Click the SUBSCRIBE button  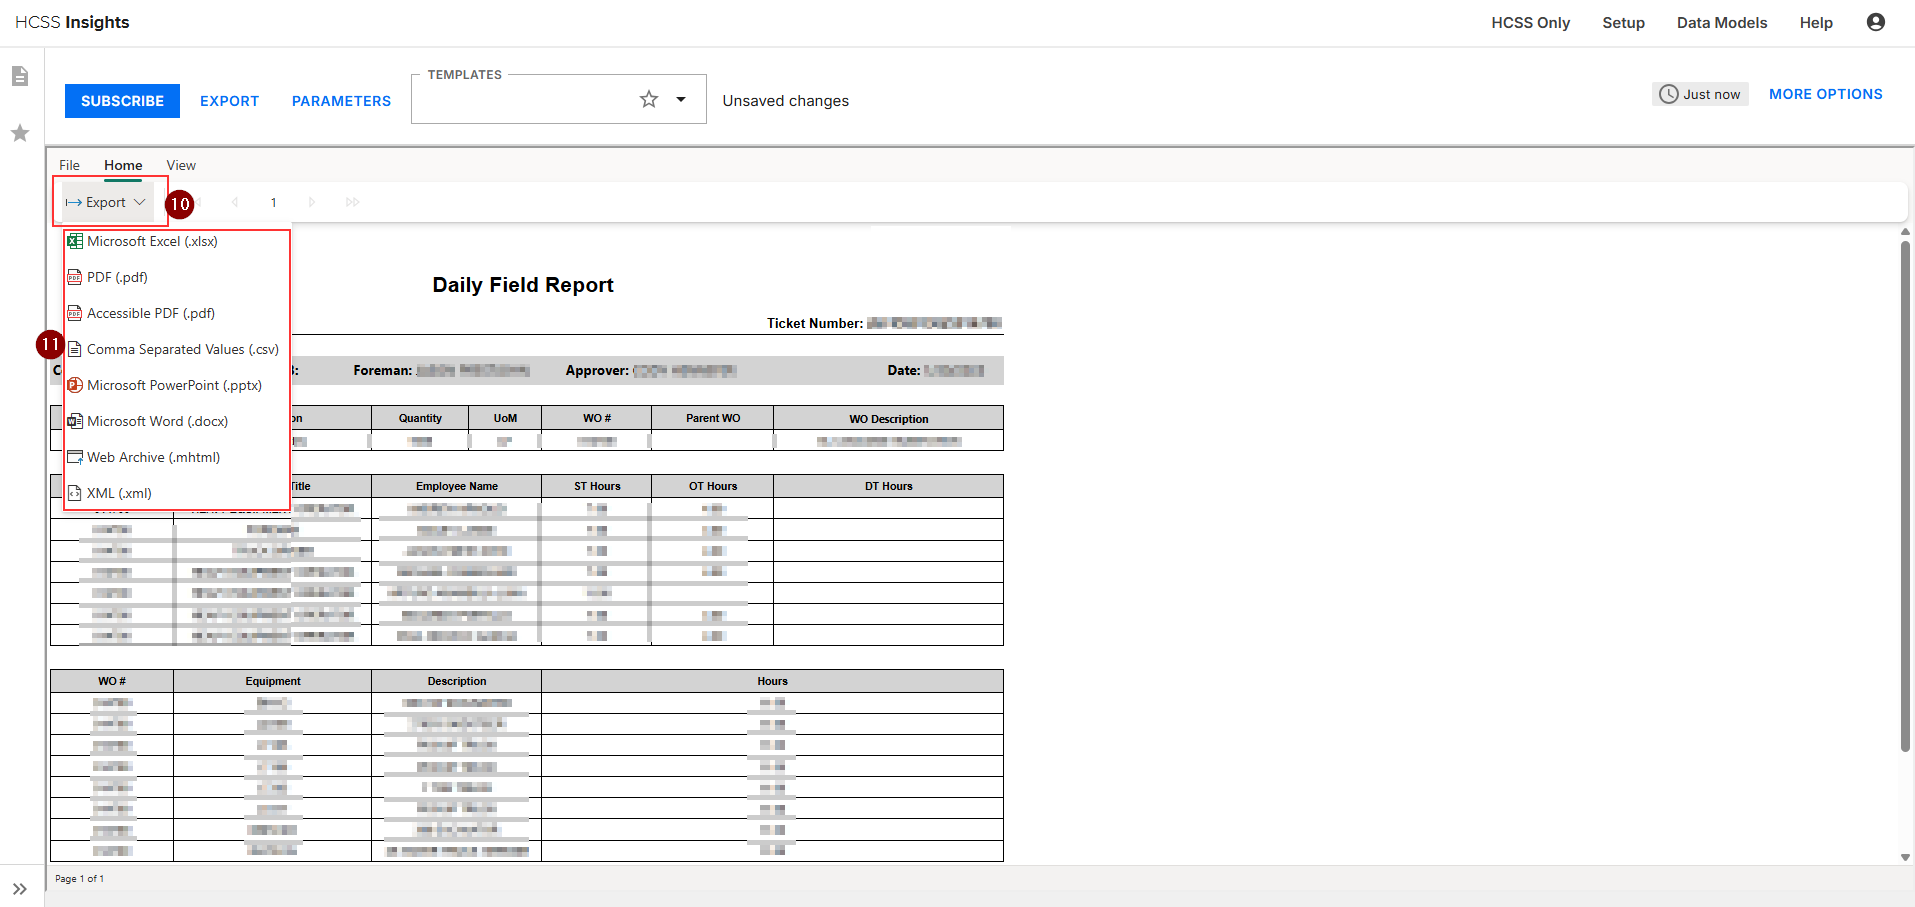pyautogui.click(x=122, y=101)
